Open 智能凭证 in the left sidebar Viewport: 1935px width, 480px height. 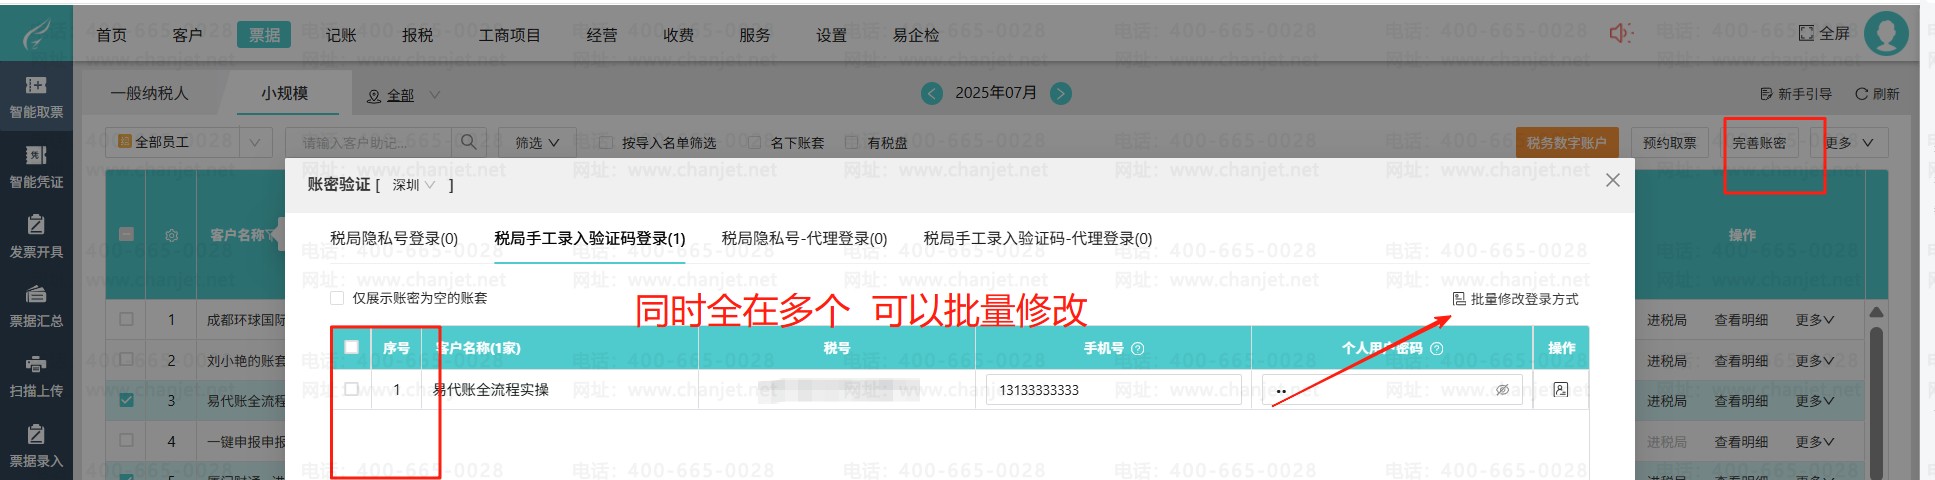click(x=36, y=167)
